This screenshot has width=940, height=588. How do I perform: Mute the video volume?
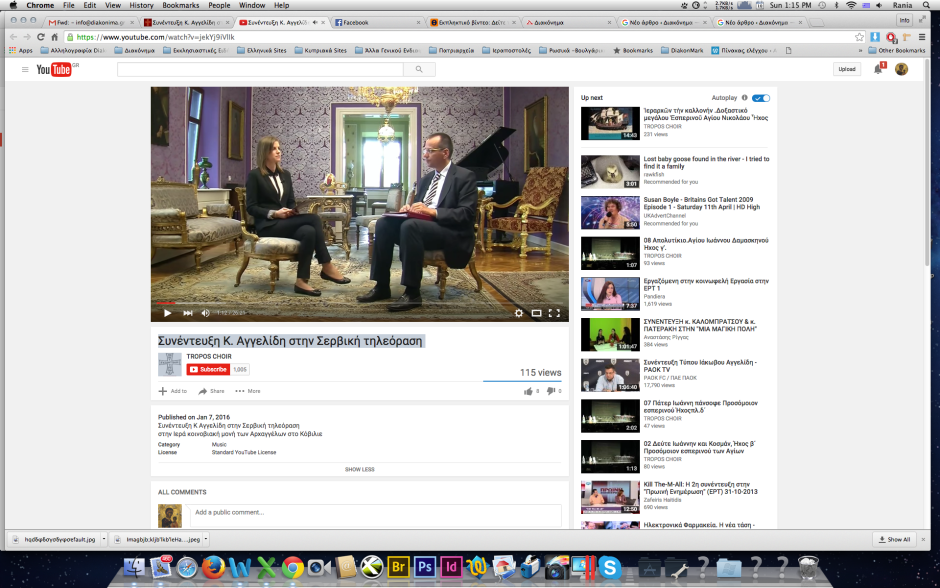tap(205, 313)
